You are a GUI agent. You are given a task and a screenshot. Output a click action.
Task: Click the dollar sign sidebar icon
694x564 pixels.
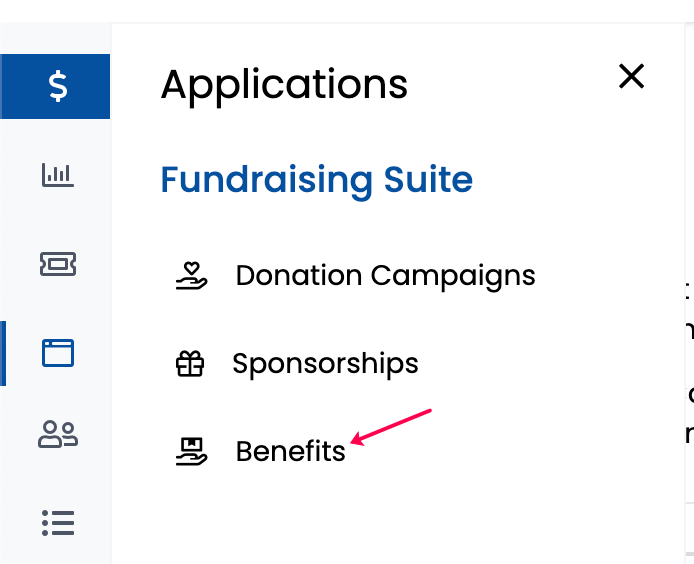pos(58,87)
